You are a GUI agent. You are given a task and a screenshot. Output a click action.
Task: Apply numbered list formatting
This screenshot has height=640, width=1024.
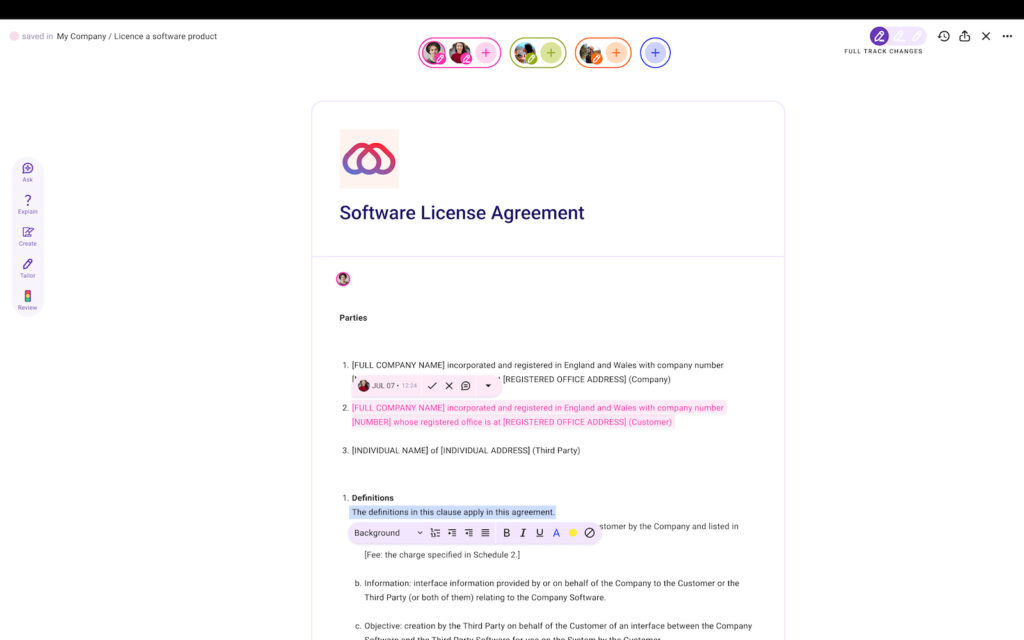(x=435, y=533)
